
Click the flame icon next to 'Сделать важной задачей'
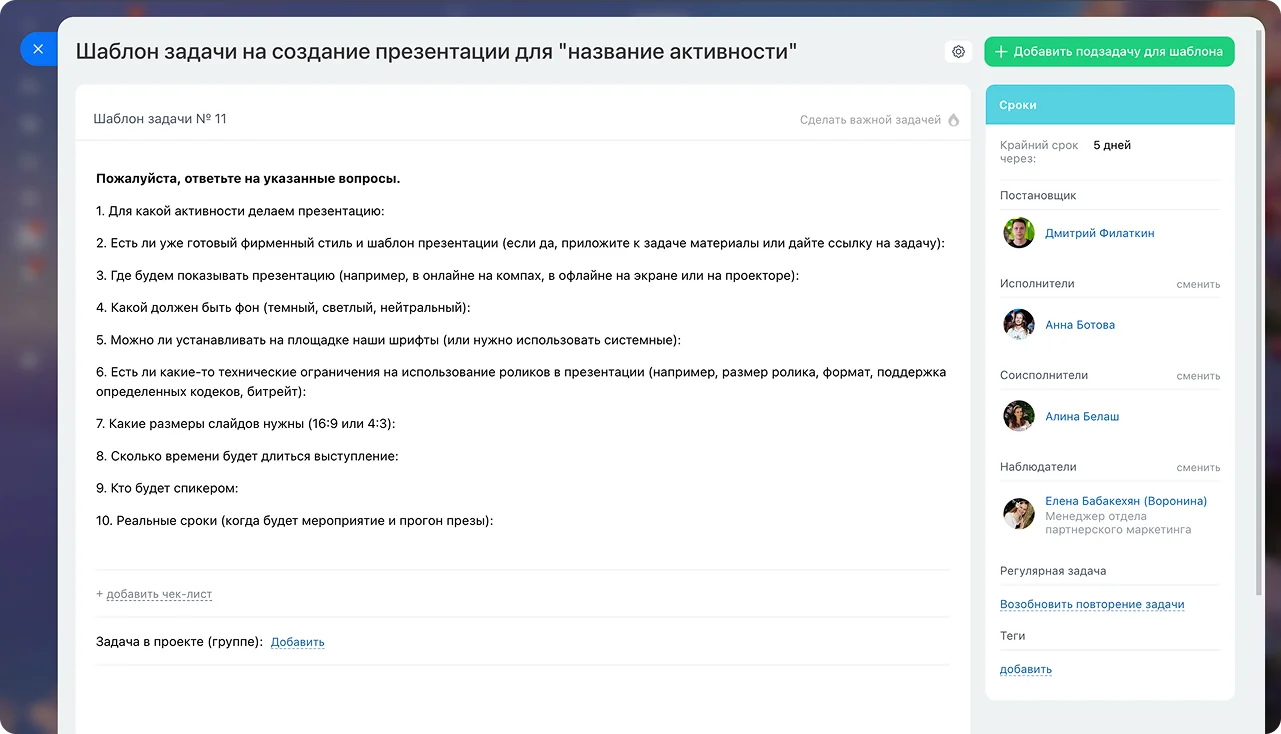click(954, 119)
